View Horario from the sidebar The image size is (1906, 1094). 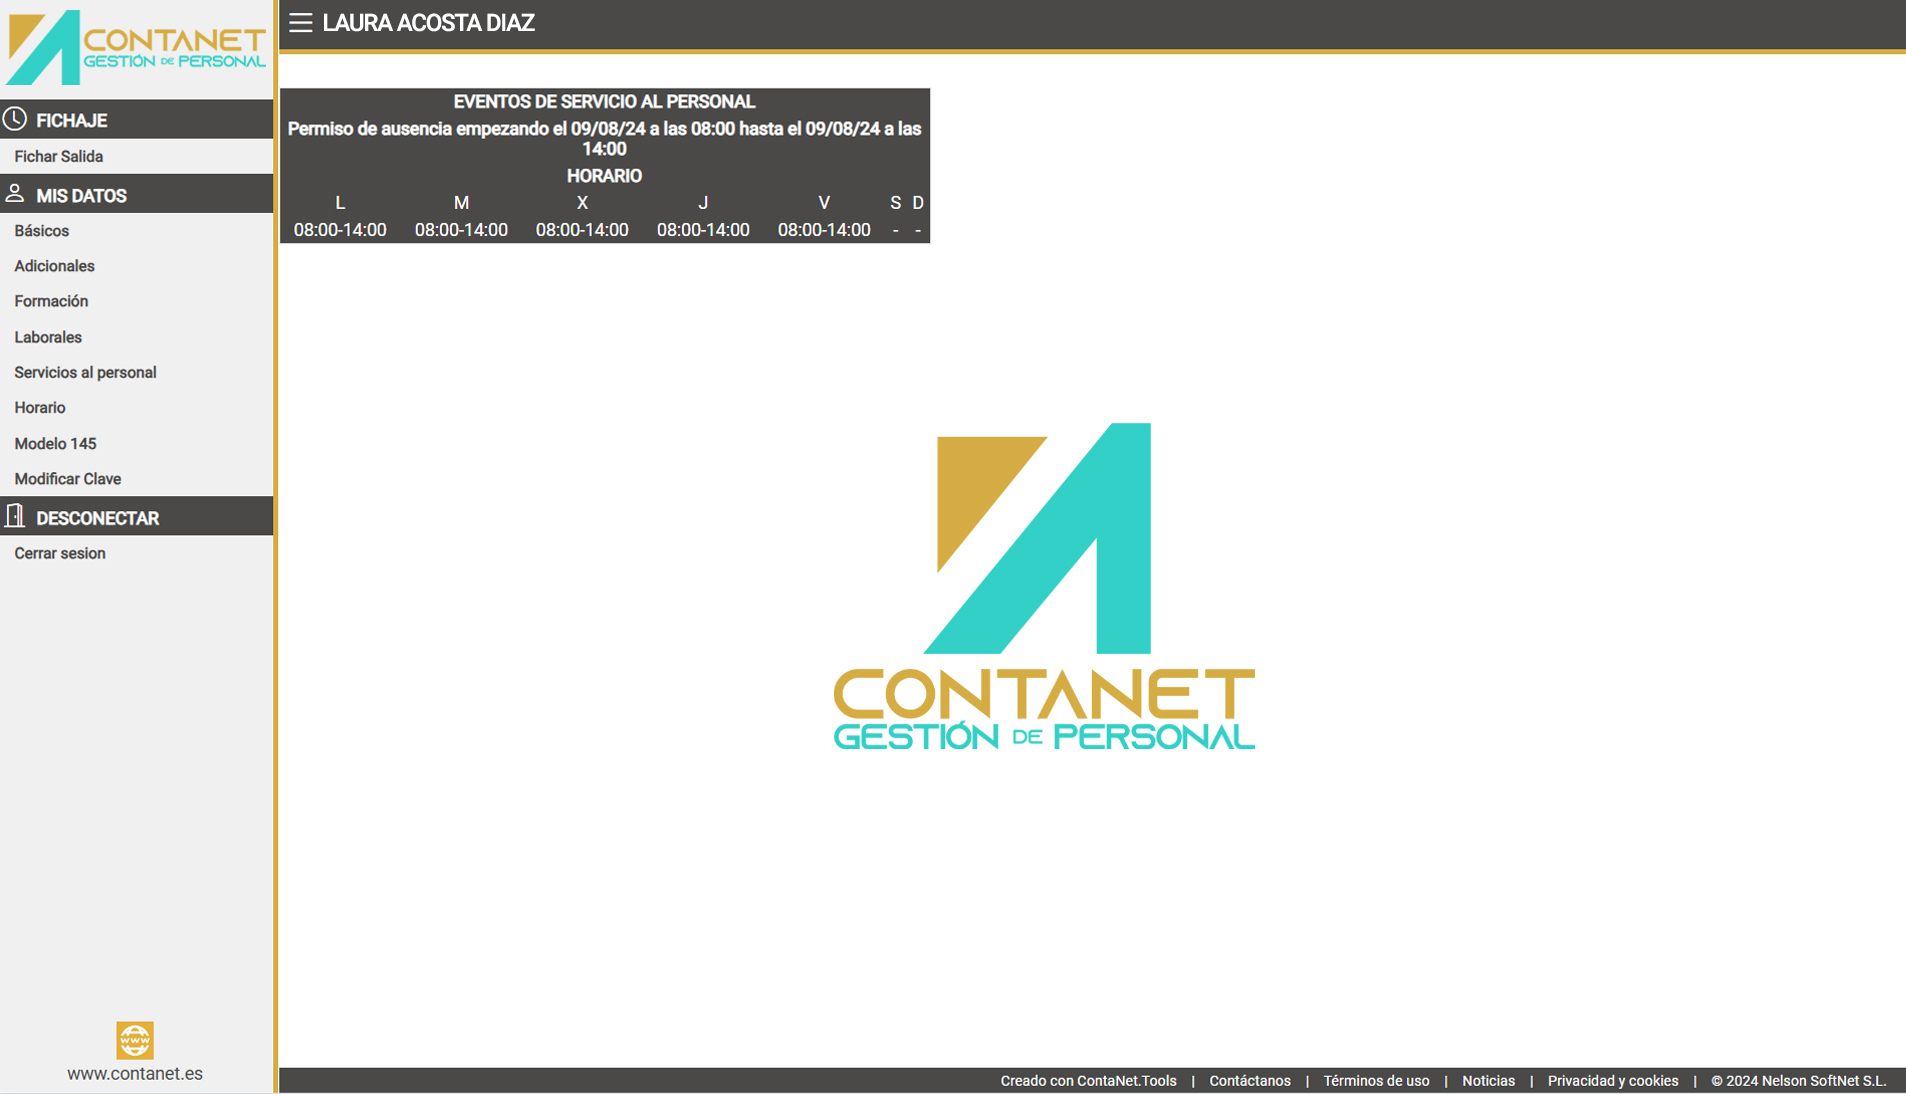point(40,408)
